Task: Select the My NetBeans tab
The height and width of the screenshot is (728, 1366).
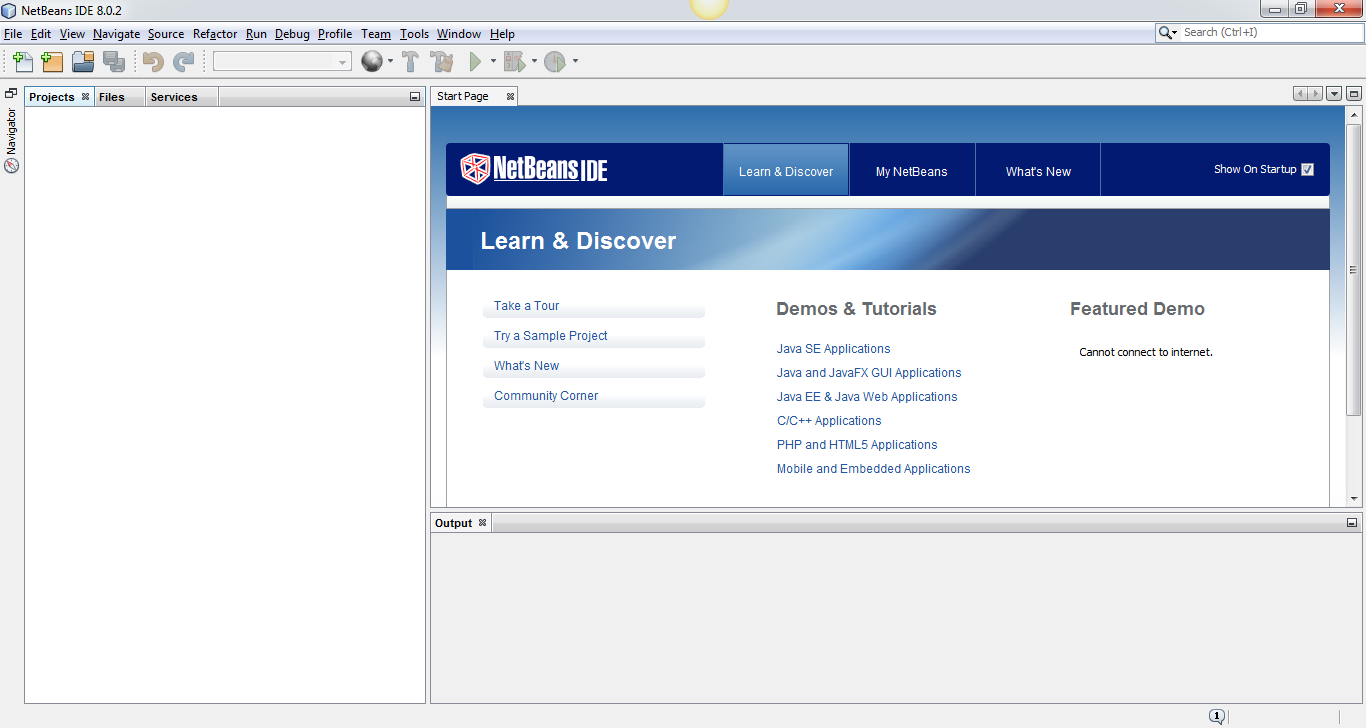Action: tap(912, 171)
